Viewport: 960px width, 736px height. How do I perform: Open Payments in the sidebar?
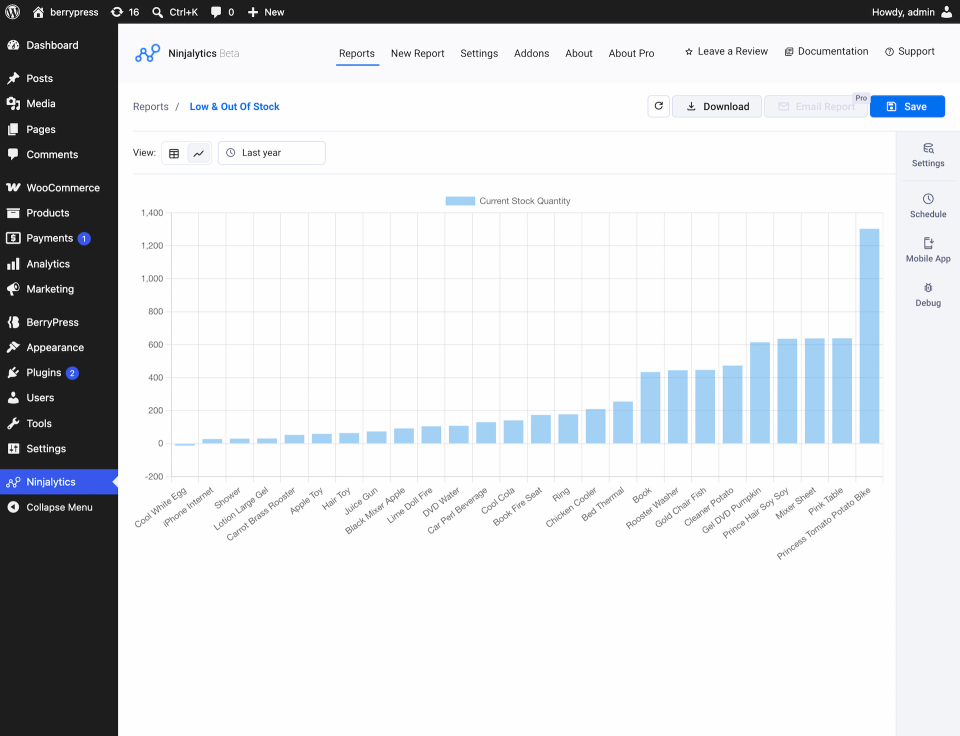click(59, 238)
